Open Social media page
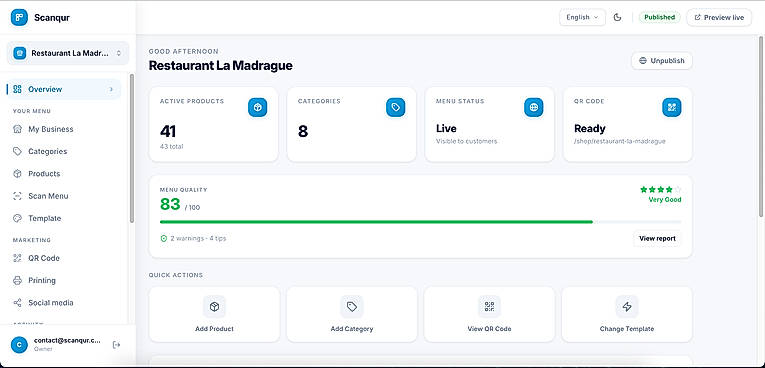This screenshot has width=765, height=368. click(64, 303)
